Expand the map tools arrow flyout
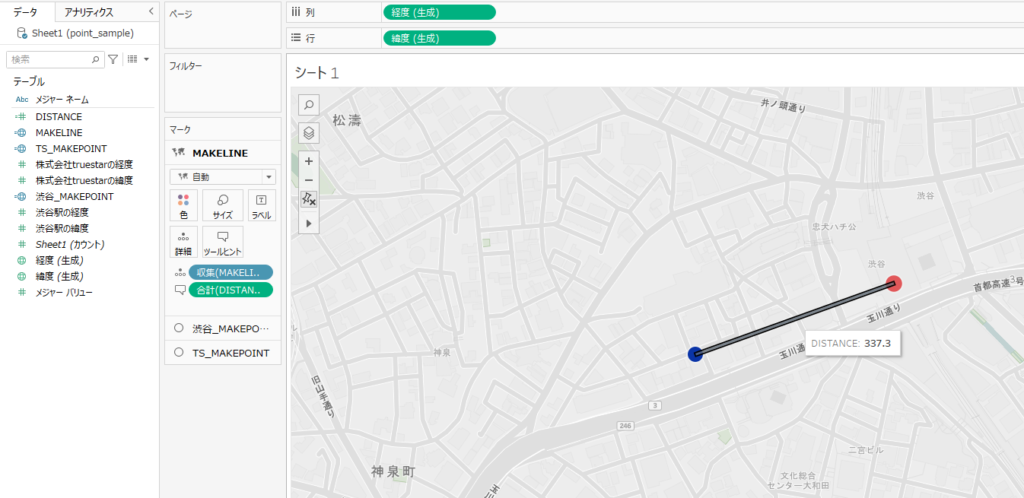Image resolution: width=1024 pixels, height=498 pixels. click(309, 223)
